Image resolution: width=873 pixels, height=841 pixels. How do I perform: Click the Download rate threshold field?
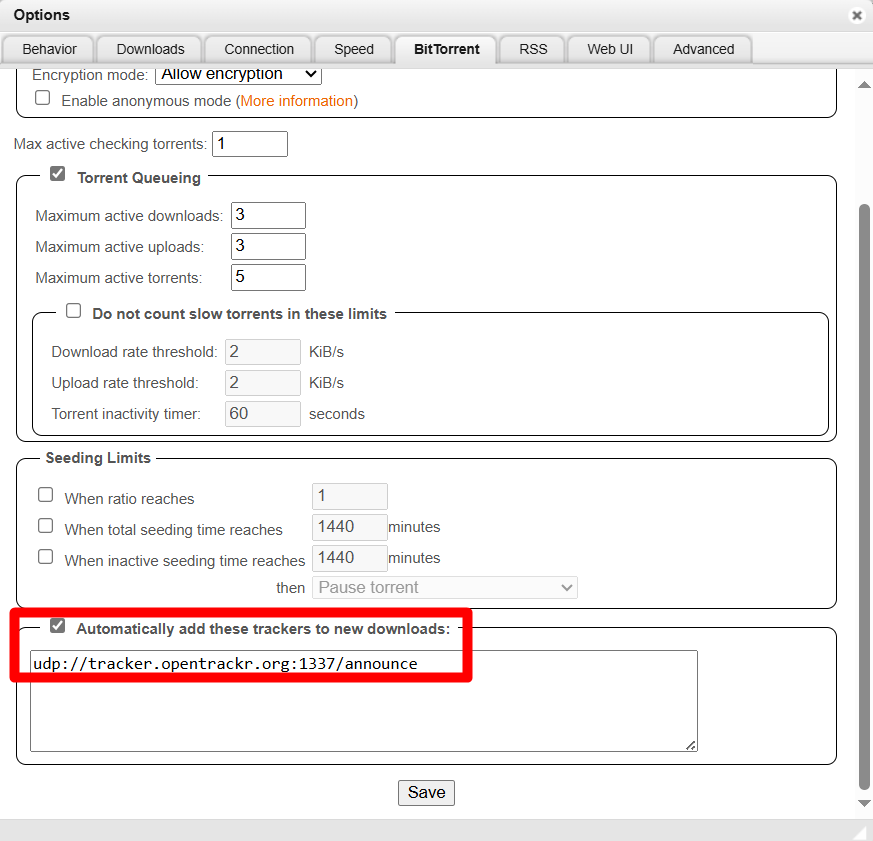[x=263, y=352]
